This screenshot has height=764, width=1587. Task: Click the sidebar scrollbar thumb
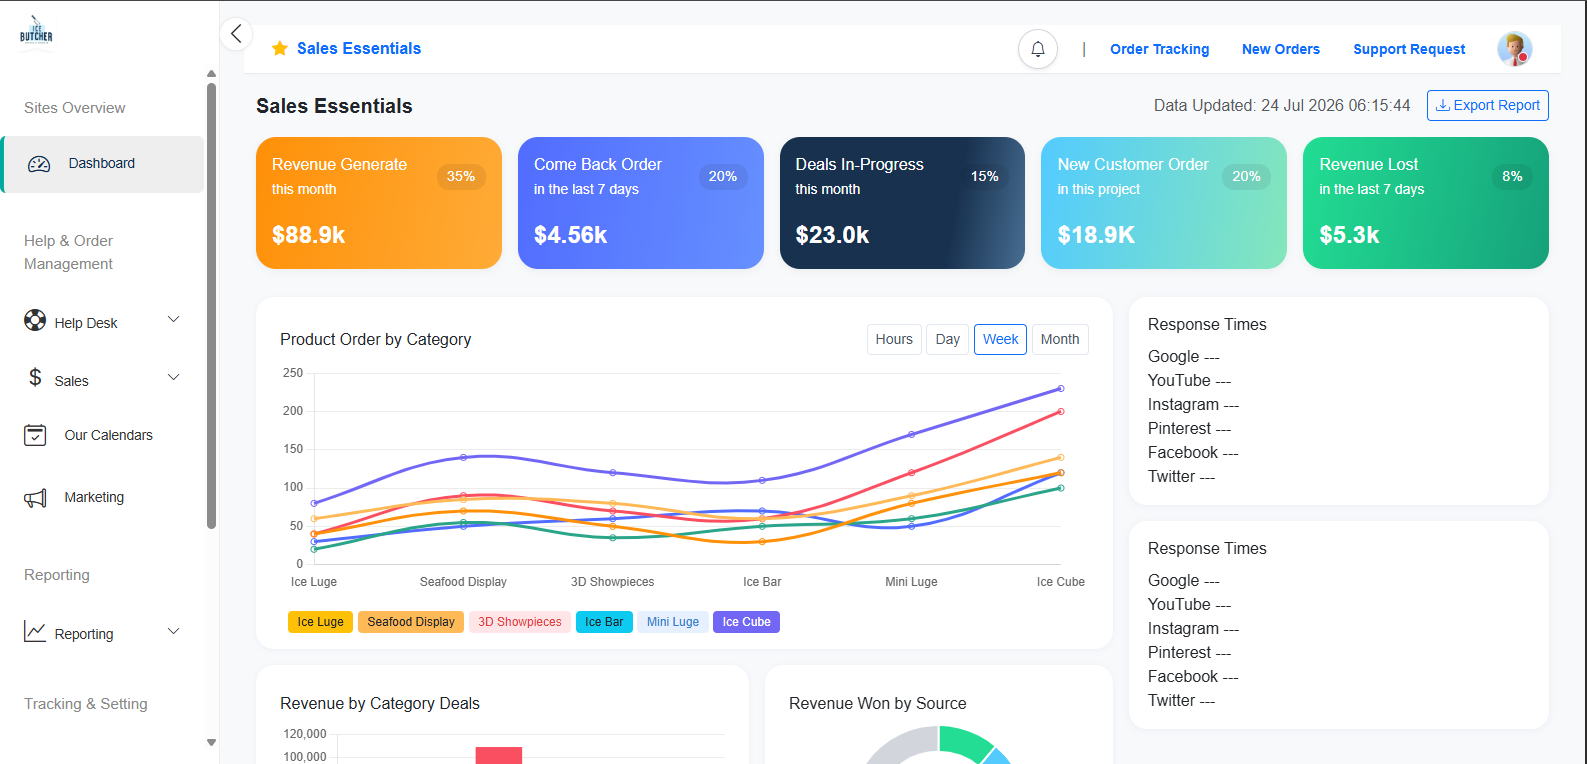[211, 305]
